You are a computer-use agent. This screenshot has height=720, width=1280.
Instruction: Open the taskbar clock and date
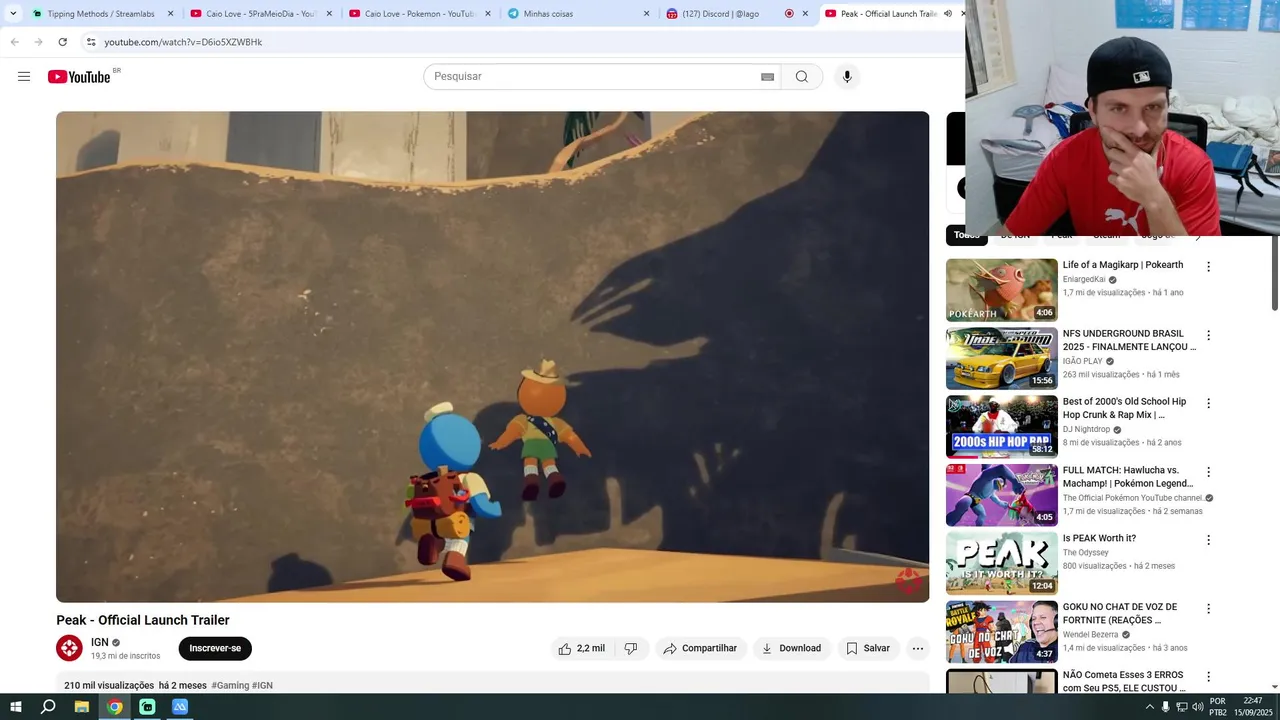tap(1252, 707)
